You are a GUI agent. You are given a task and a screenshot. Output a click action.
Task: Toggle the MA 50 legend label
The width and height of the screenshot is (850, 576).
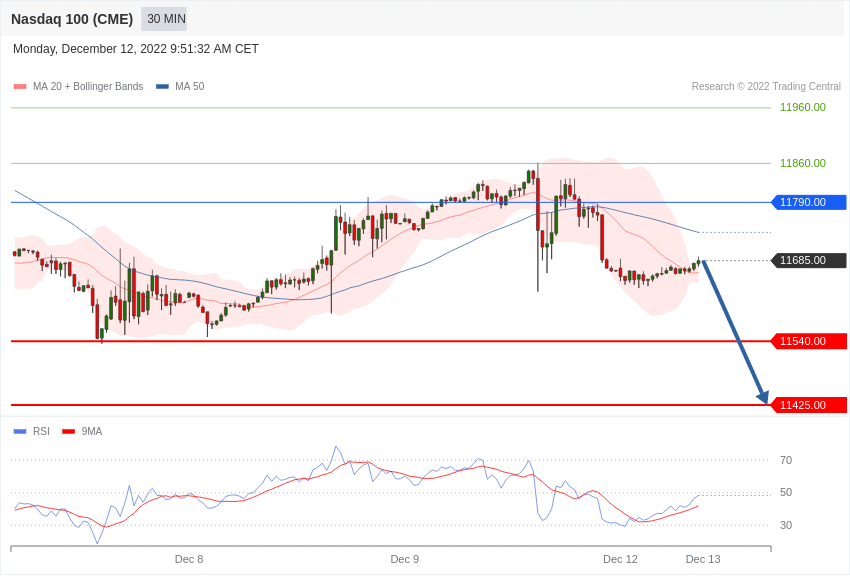point(190,87)
